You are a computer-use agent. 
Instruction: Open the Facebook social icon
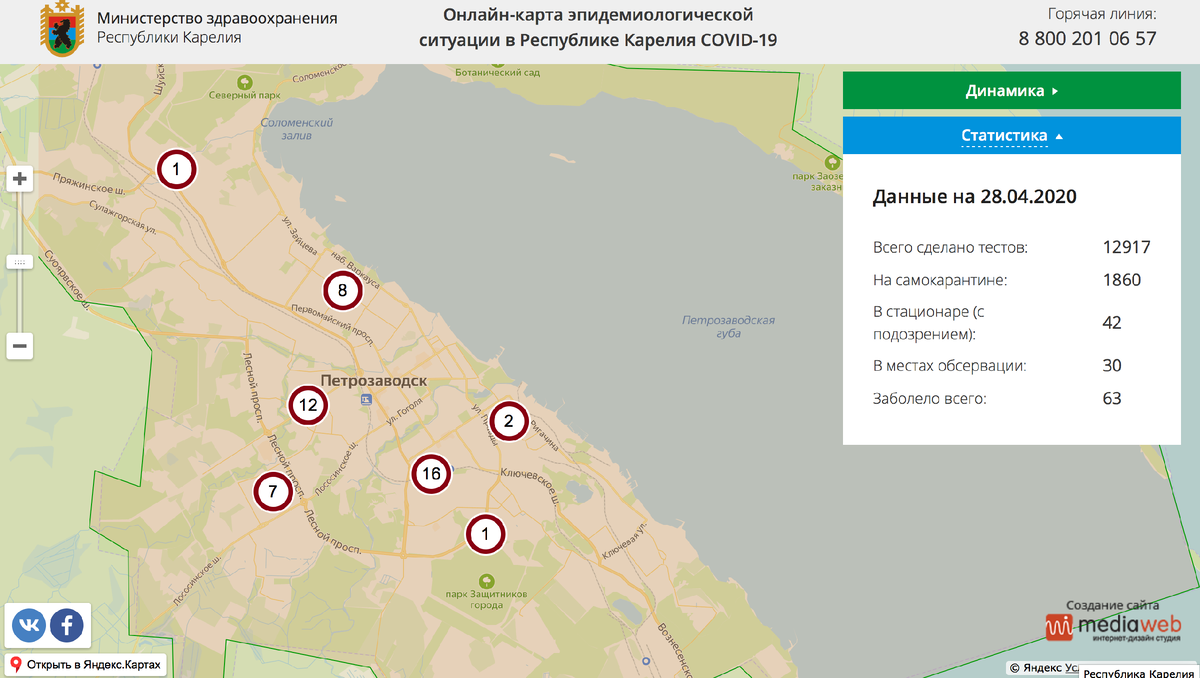(x=66, y=625)
